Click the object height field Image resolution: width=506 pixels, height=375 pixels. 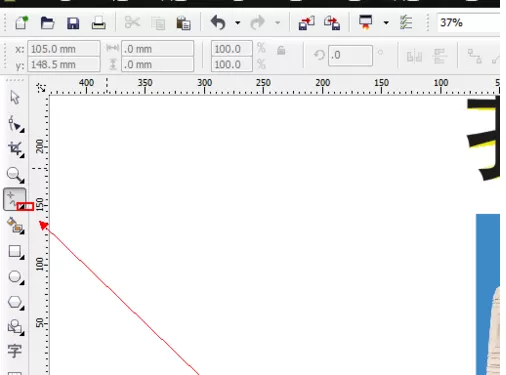[157, 64]
